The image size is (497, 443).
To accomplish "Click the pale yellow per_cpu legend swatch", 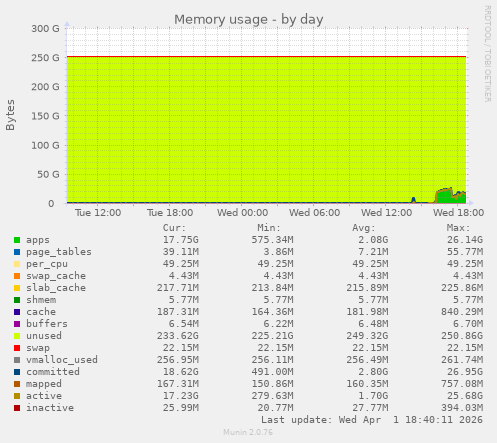I will click(17, 264).
